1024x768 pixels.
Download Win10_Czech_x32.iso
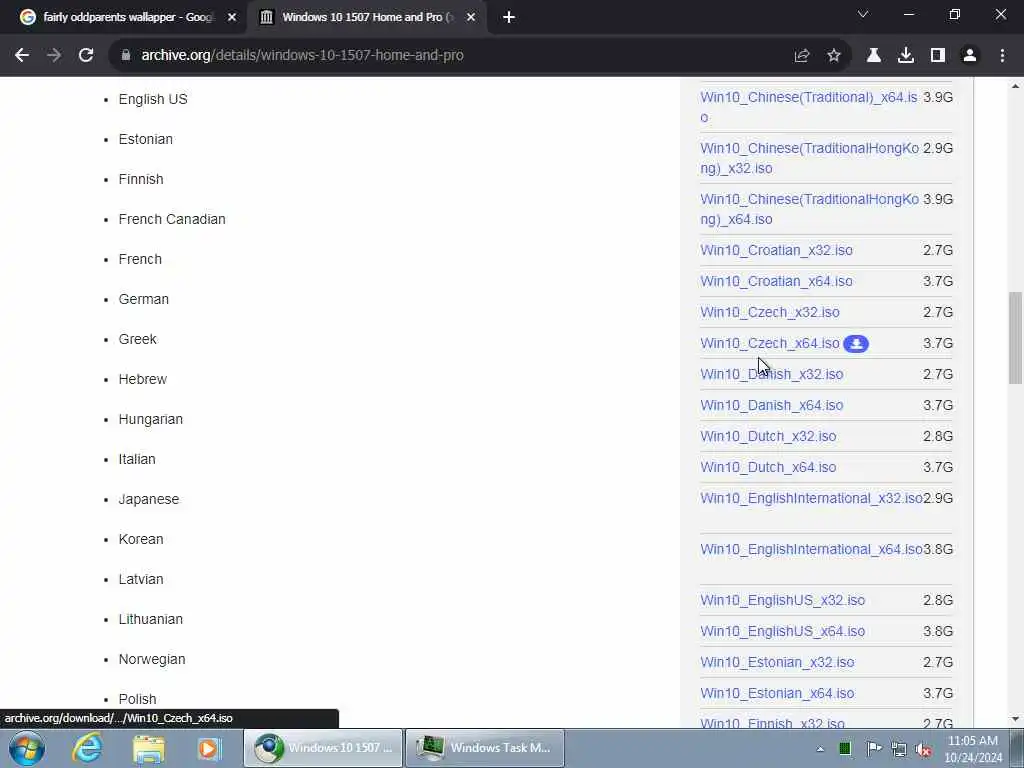click(x=770, y=312)
